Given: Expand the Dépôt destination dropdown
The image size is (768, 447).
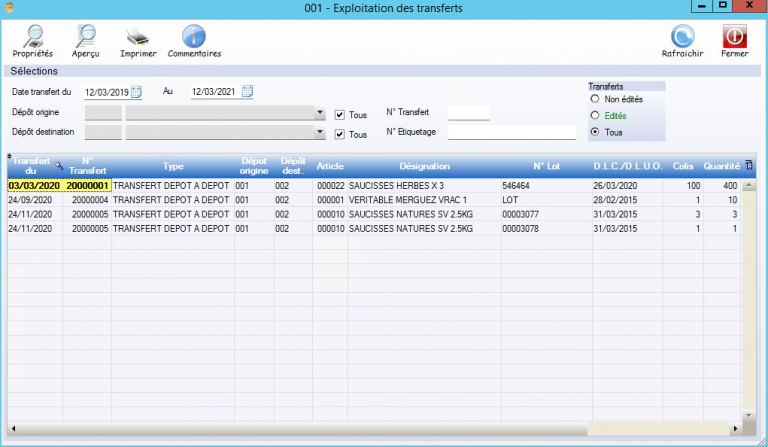Looking at the screenshot, I should click(x=320, y=133).
